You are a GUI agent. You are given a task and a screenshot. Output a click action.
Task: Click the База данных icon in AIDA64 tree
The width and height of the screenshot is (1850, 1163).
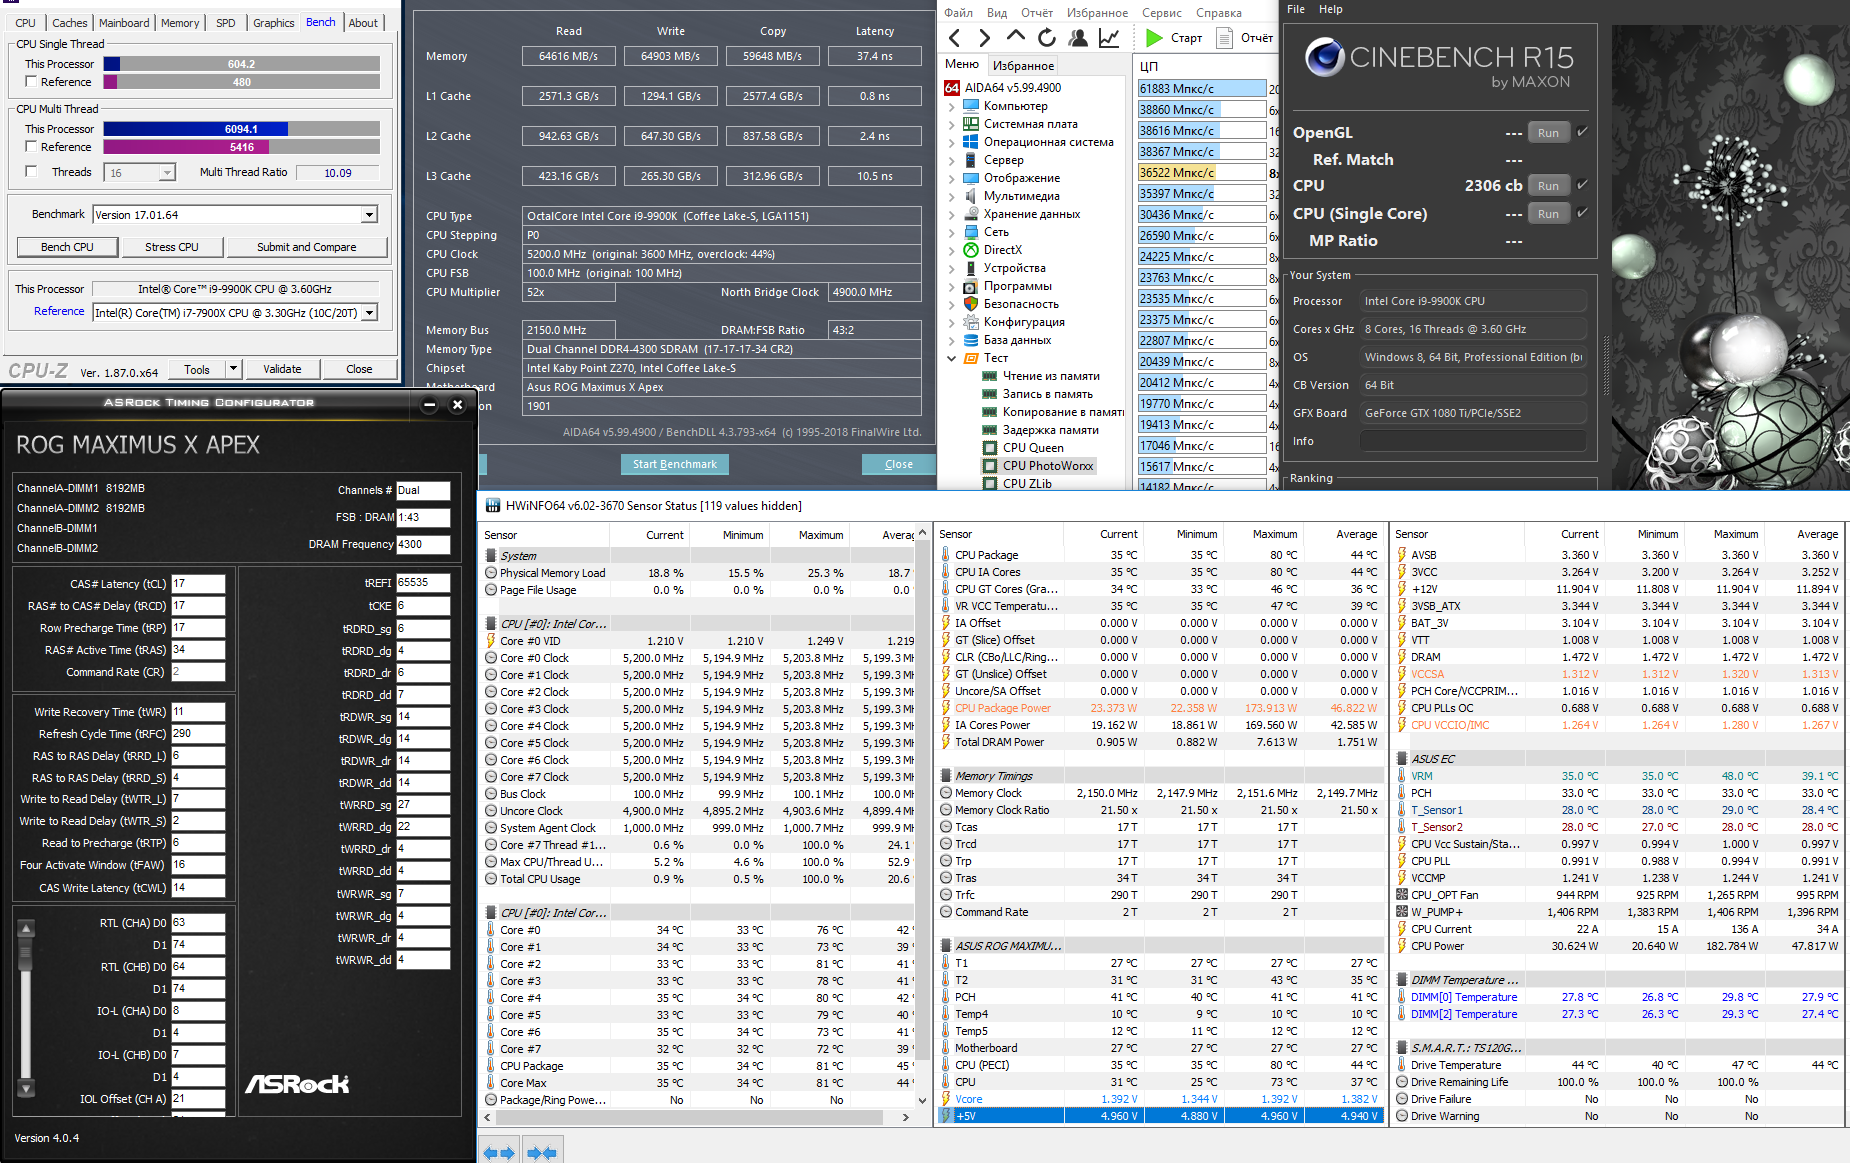pyautogui.click(x=970, y=340)
